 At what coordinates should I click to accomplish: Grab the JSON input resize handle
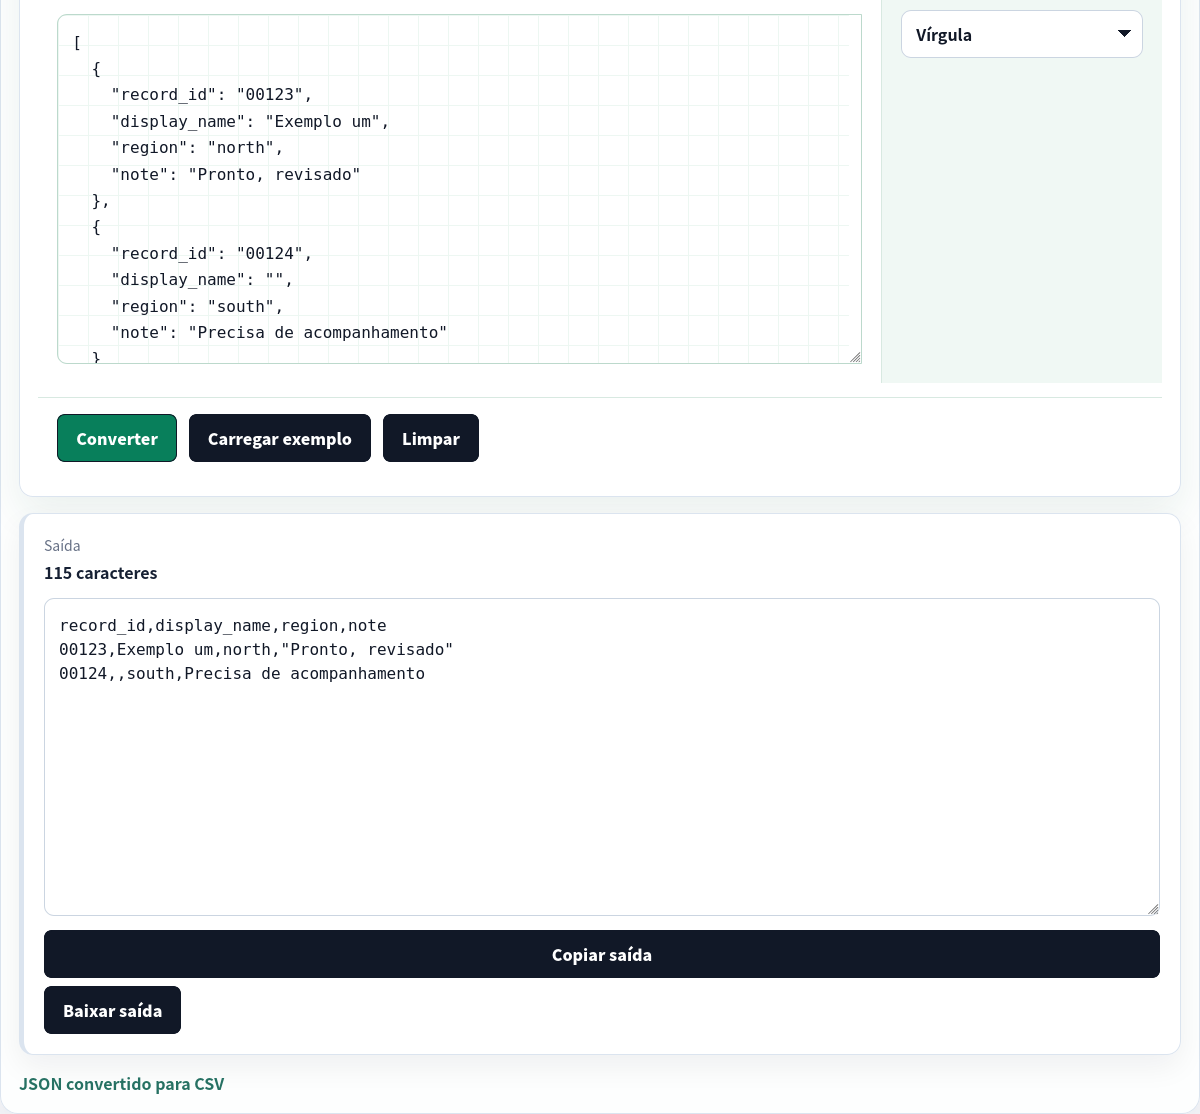pos(855,357)
